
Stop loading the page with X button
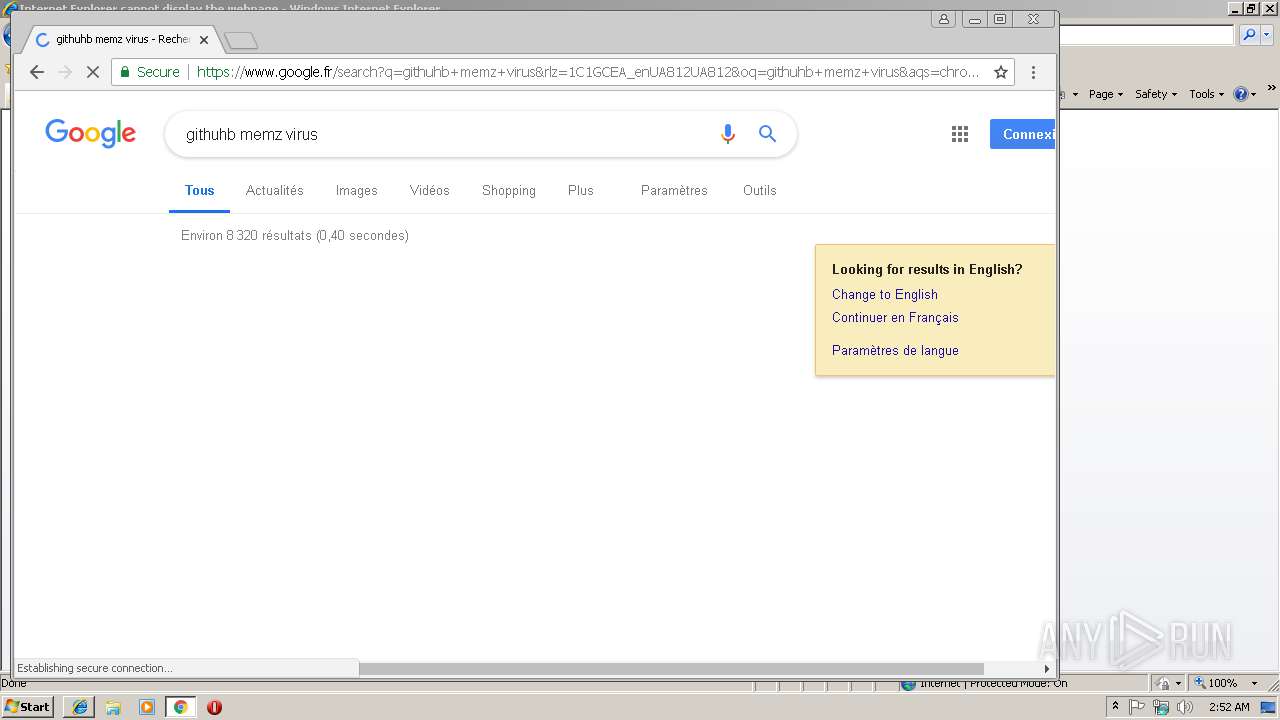pos(92,72)
